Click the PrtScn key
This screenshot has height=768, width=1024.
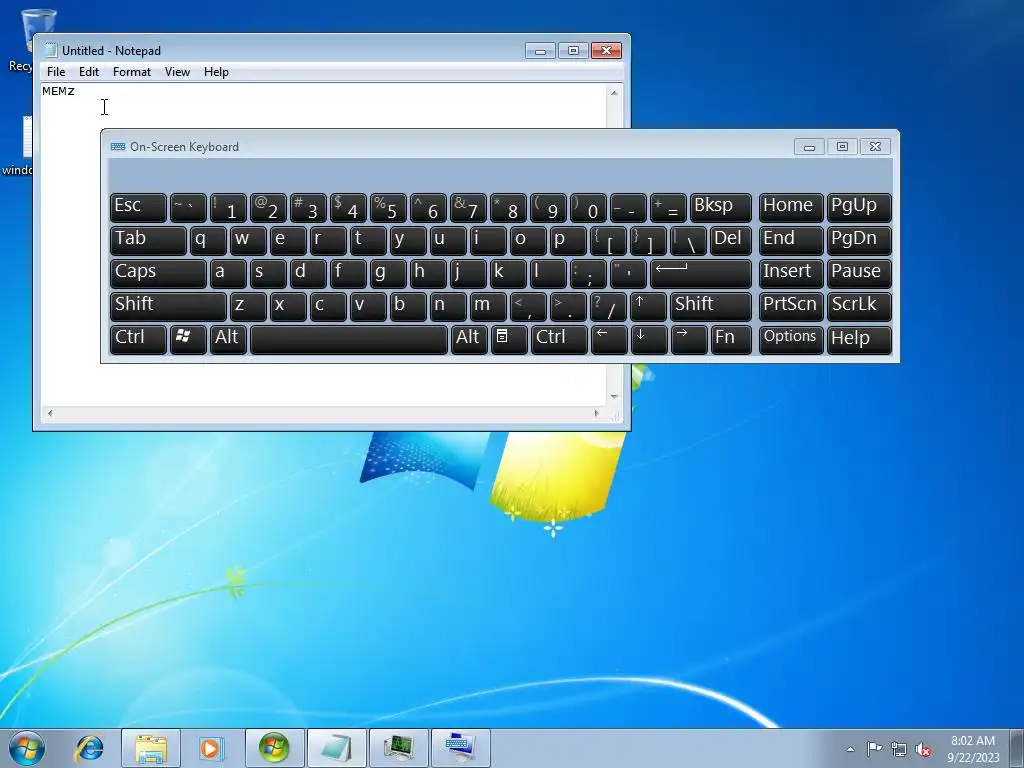(x=790, y=306)
